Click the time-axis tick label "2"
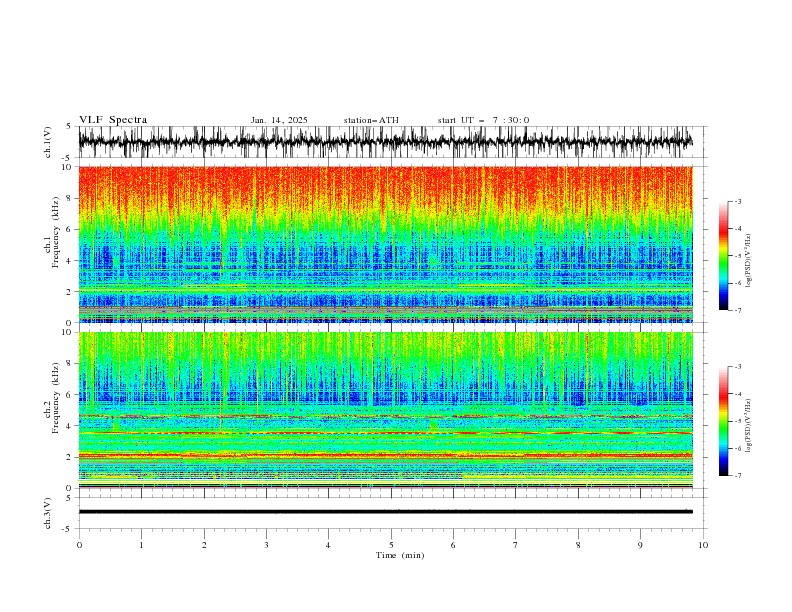 tap(204, 545)
